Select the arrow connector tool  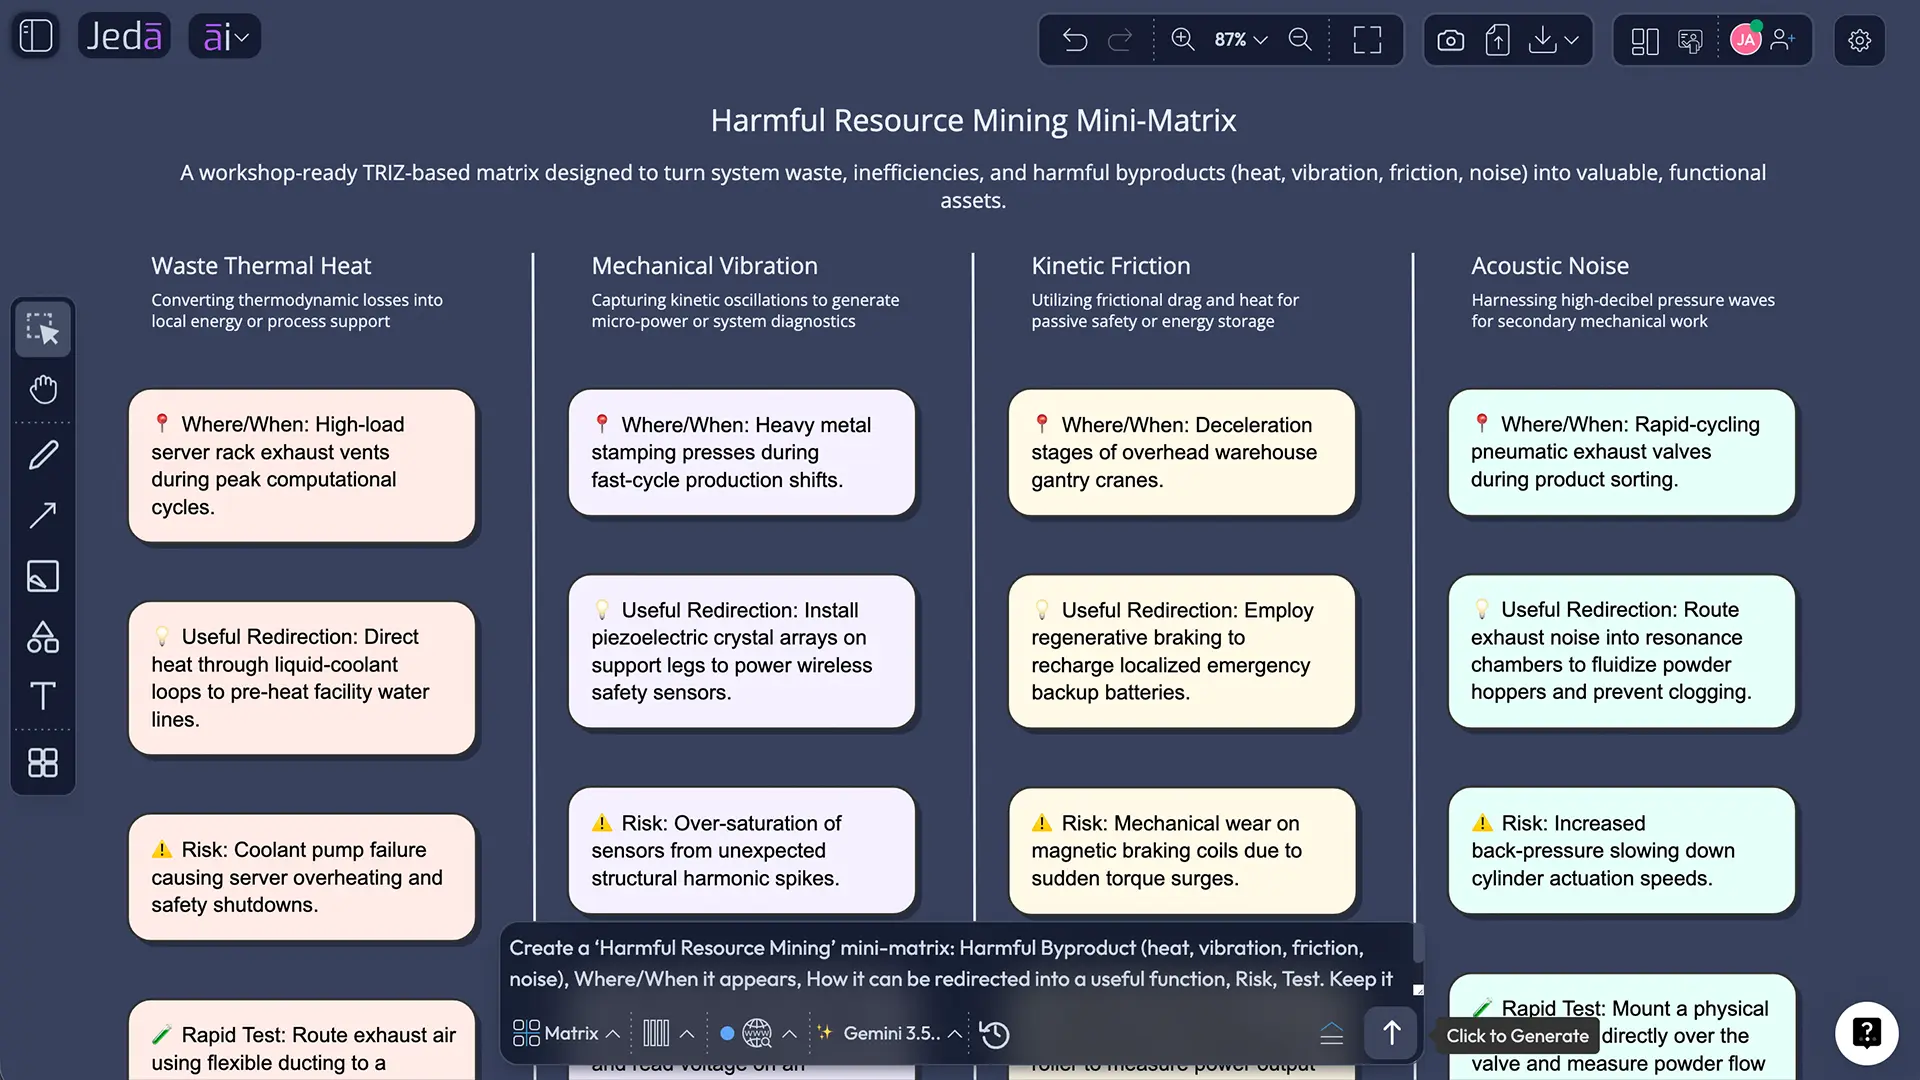pos(43,515)
